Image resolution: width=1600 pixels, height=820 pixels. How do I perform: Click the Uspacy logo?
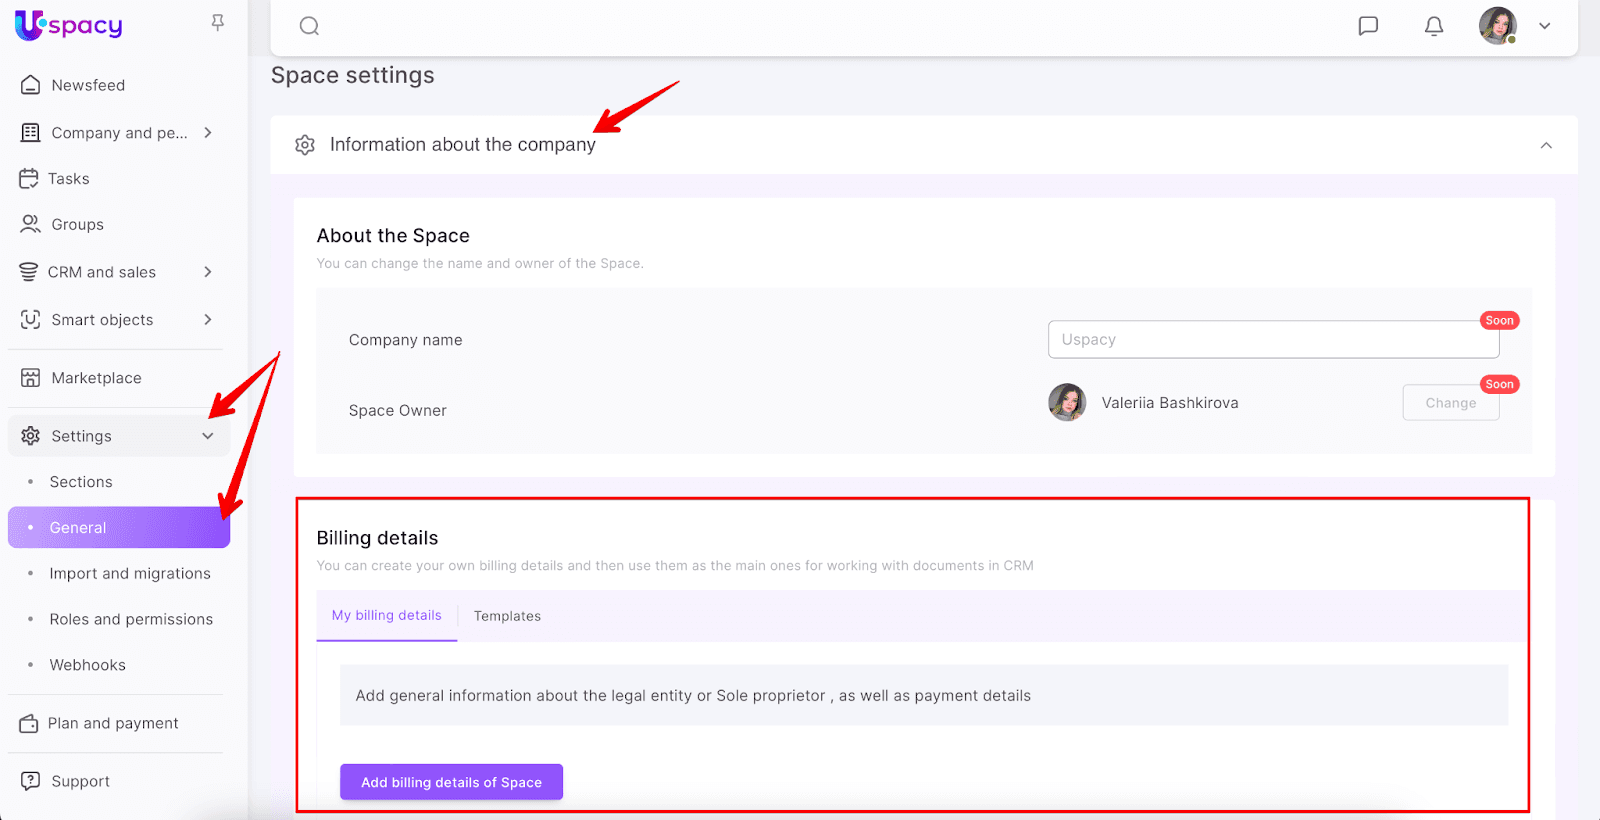click(x=68, y=25)
